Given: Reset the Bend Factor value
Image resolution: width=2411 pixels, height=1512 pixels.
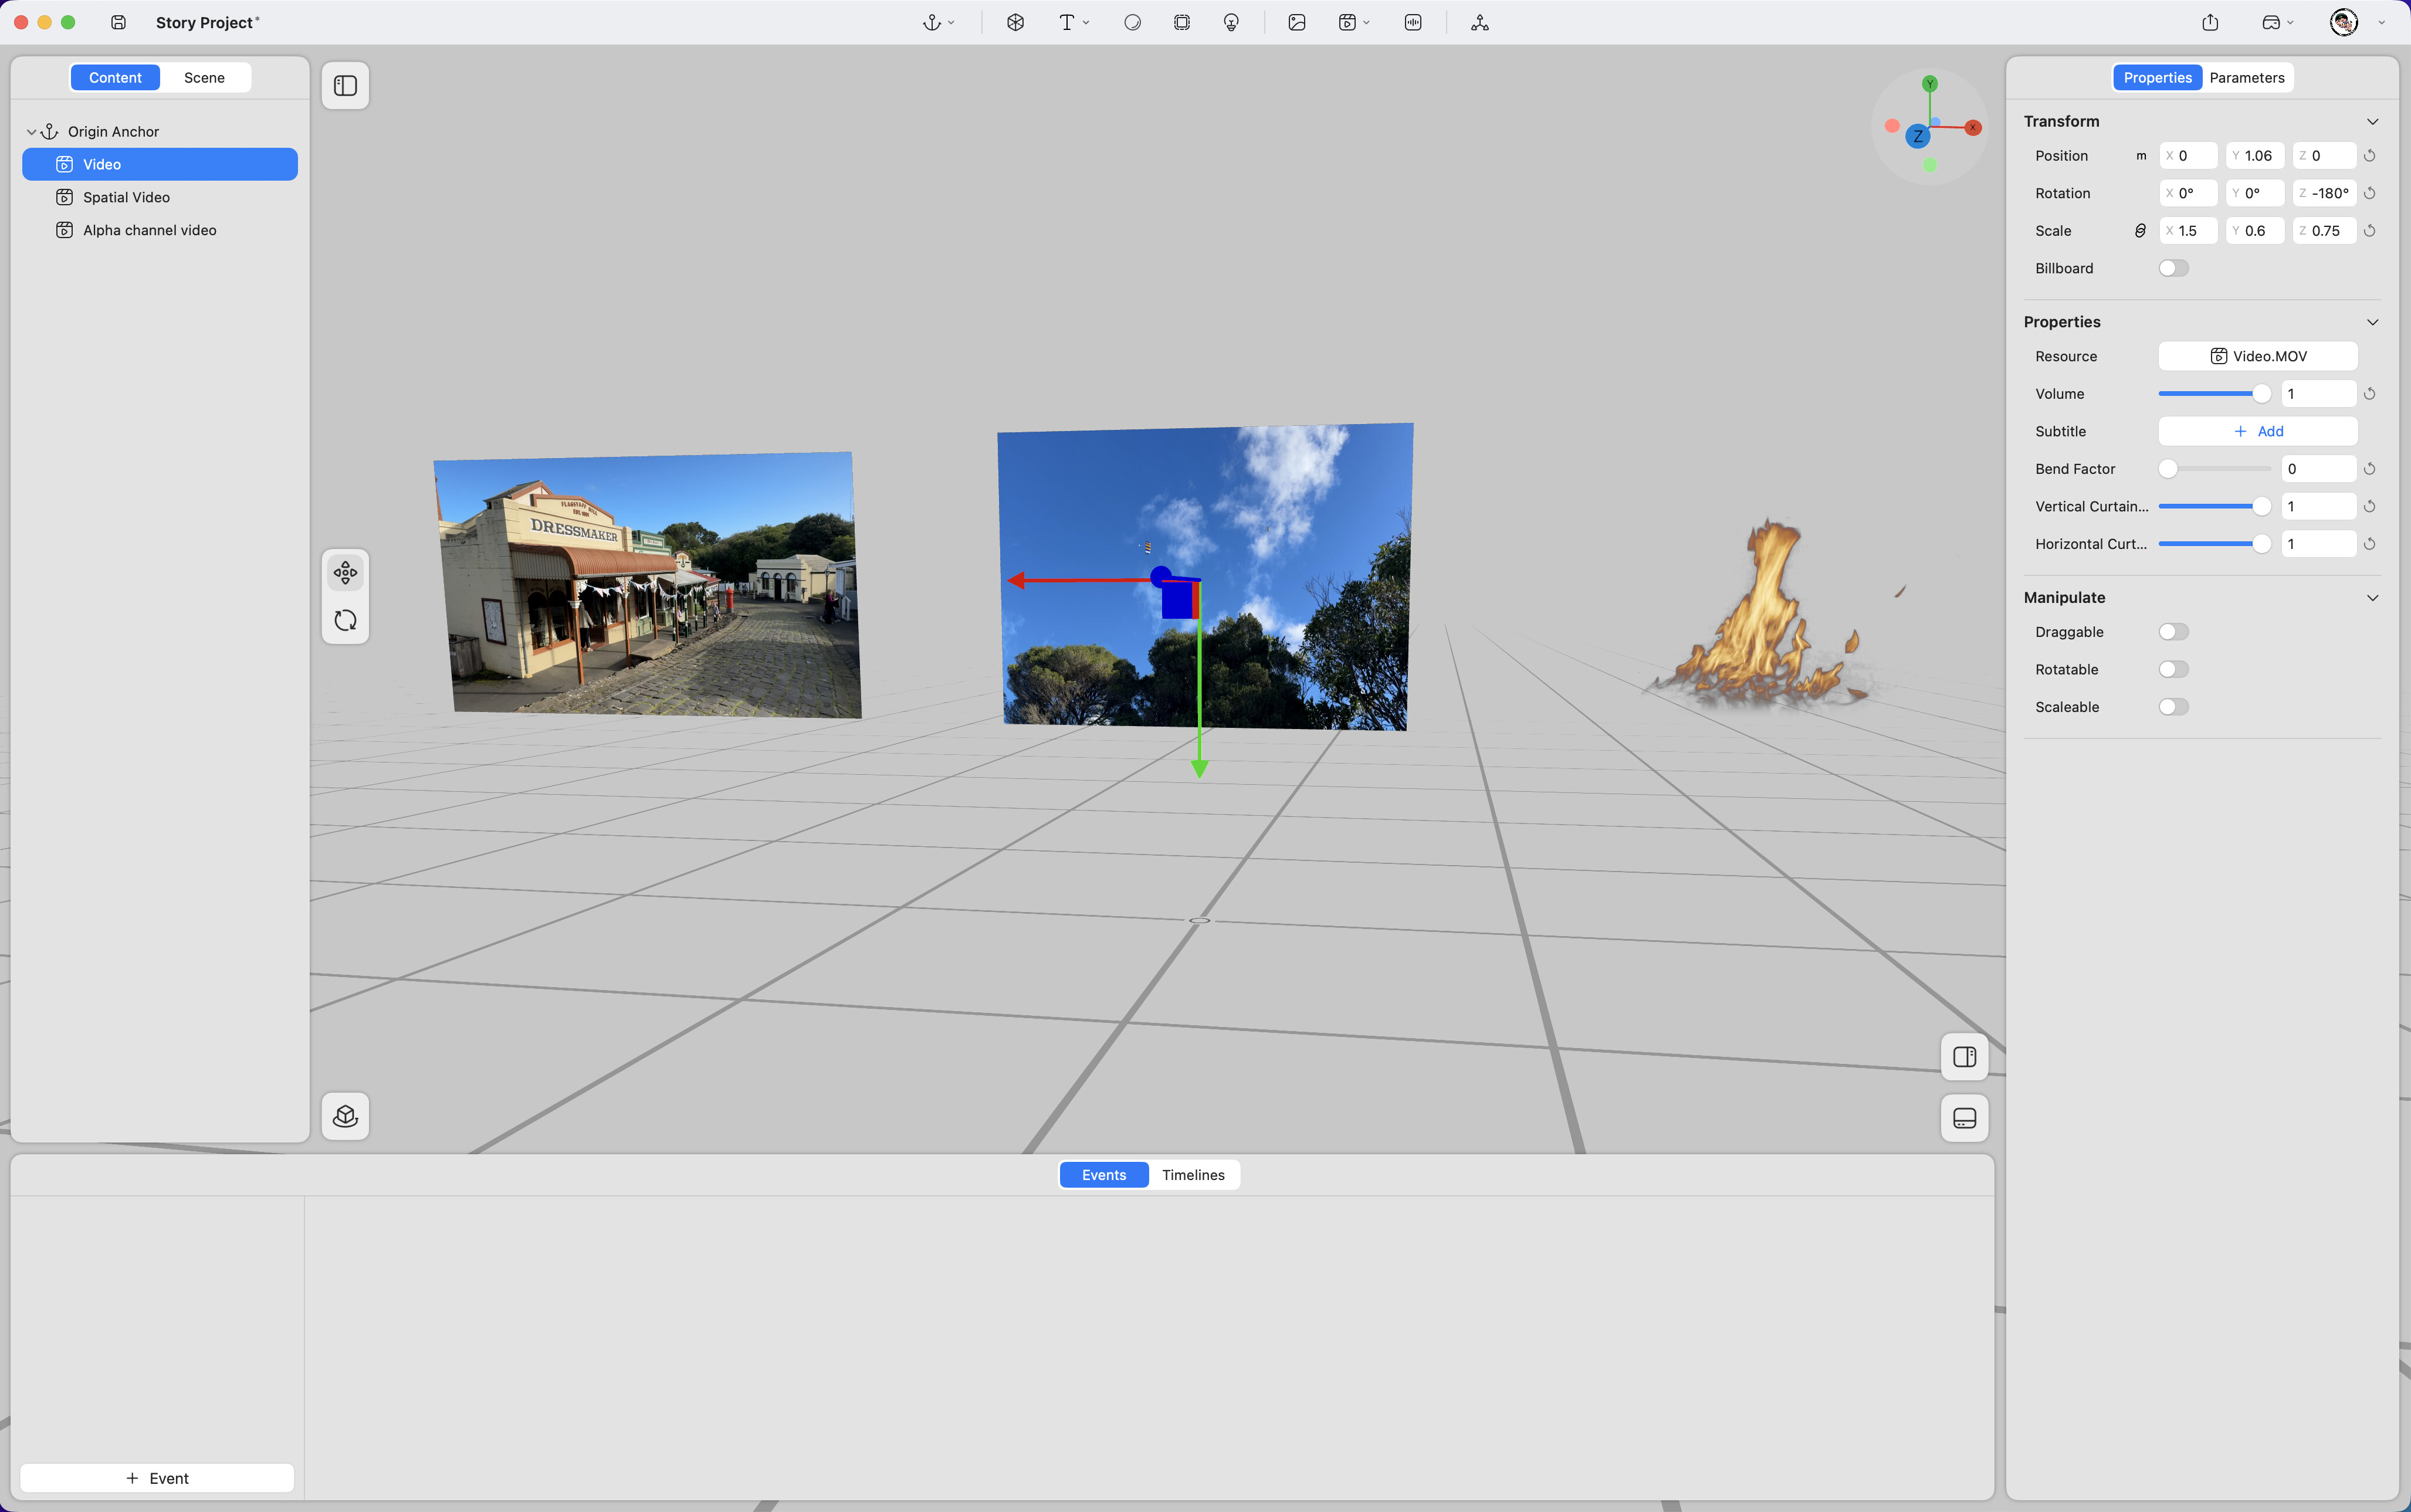Looking at the screenshot, I should tap(2369, 469).
